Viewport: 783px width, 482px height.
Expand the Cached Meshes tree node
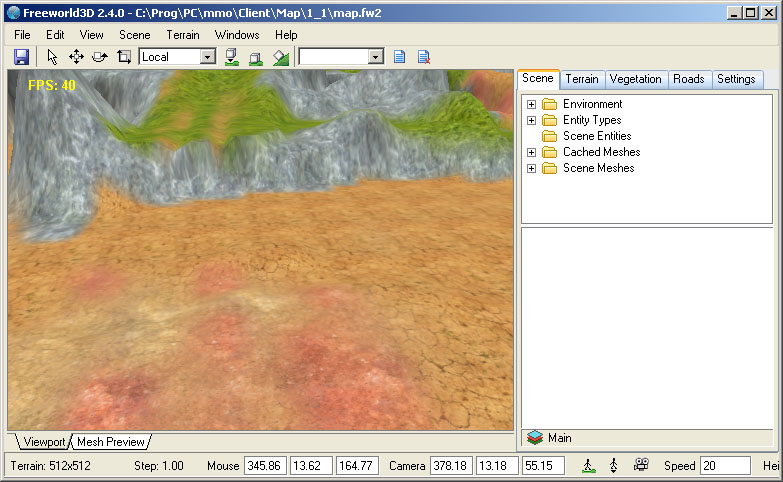531,152
